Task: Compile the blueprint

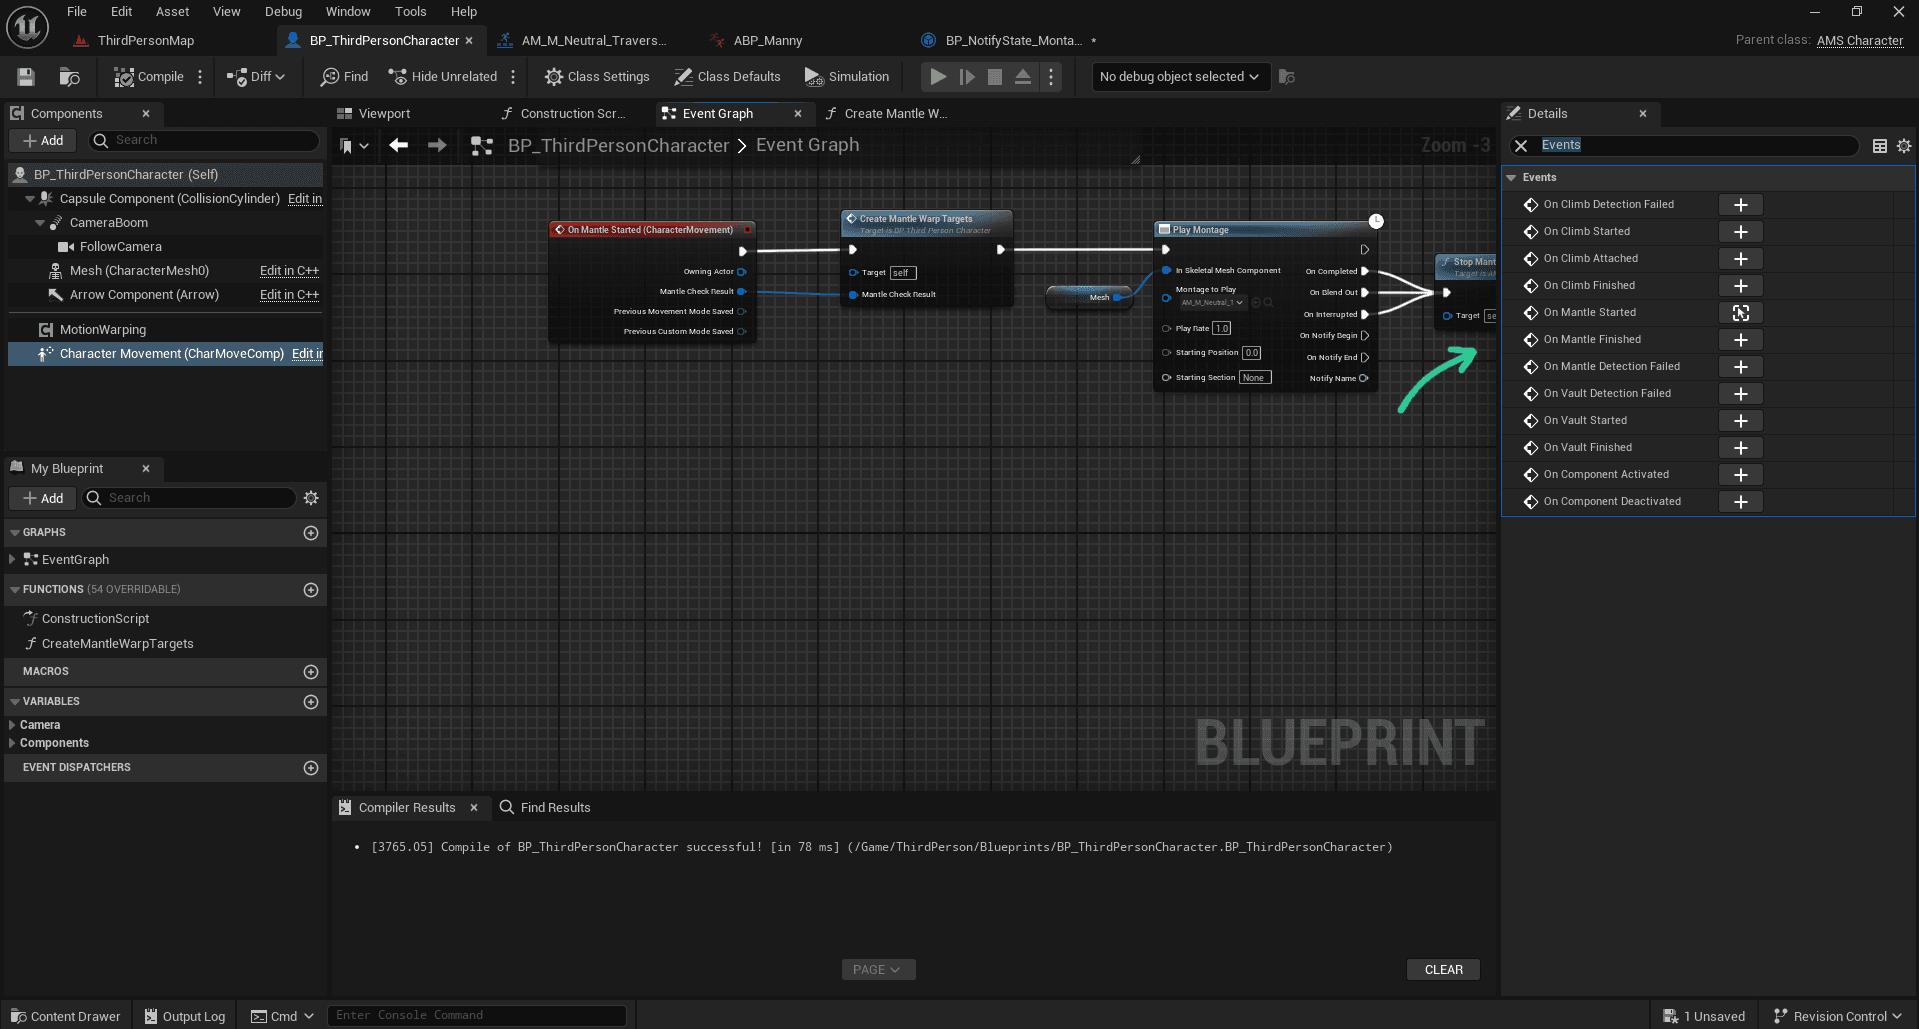Action: pos(148,77)
